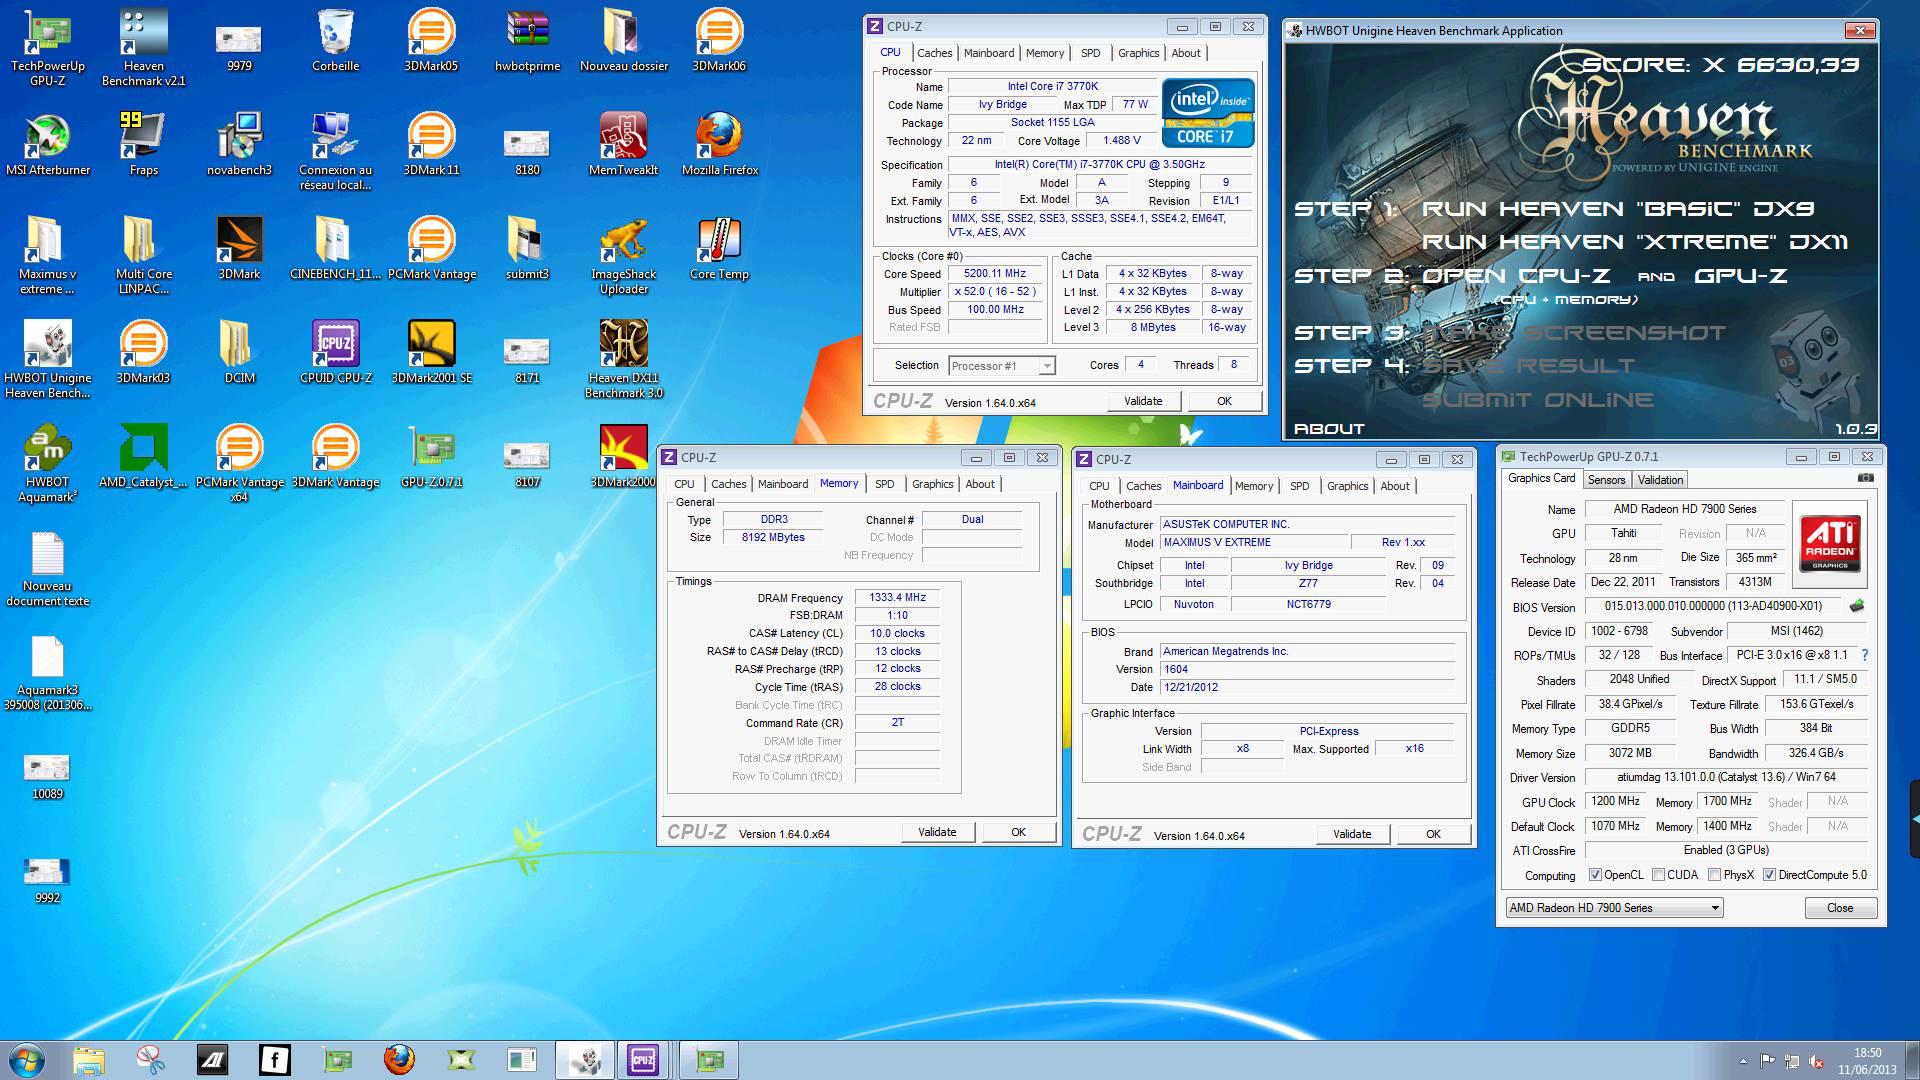Open Multi Core LINPAC folder
This screenshot has width=1920, height=1080.
143,256
